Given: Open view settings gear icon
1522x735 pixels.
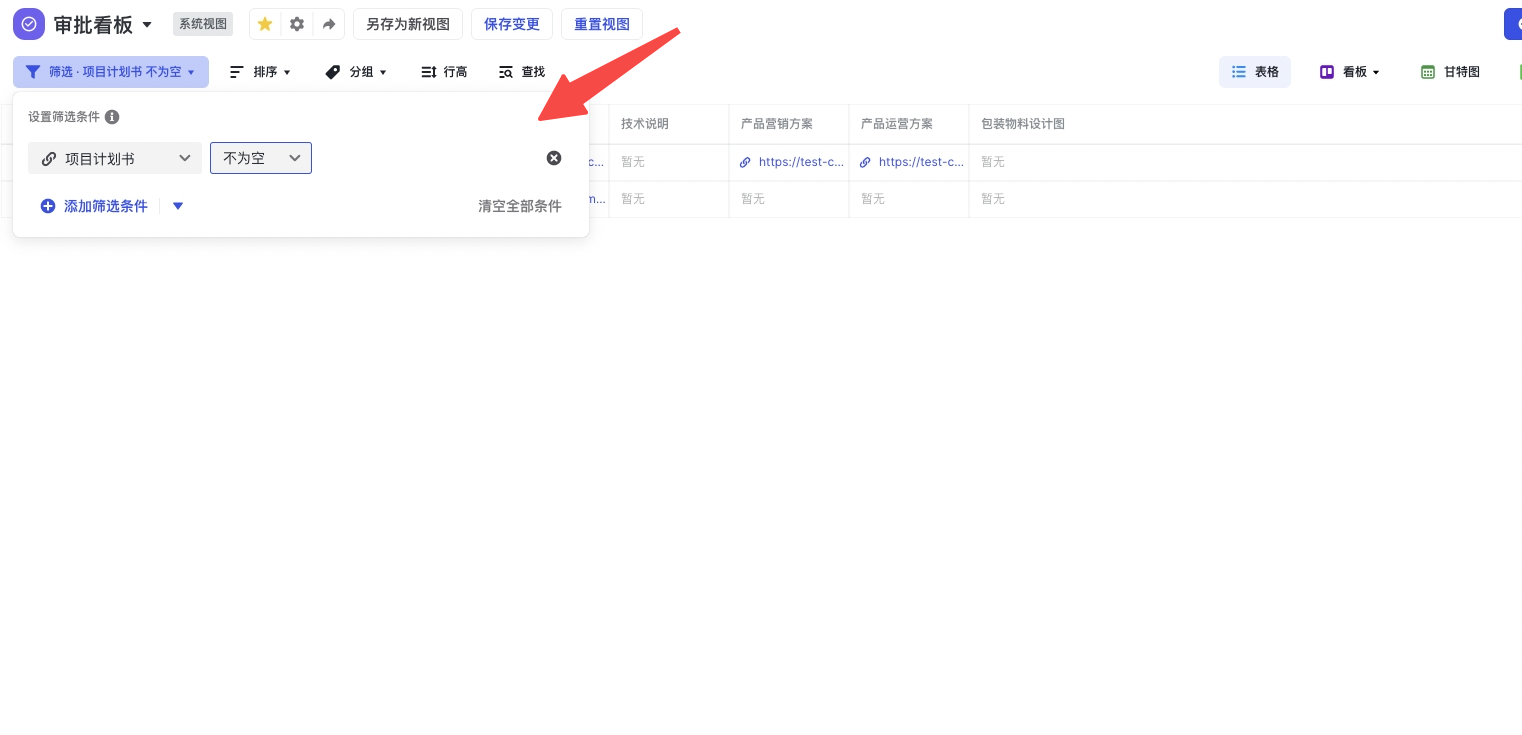Looking at the screenshot, I should point(297,24).
